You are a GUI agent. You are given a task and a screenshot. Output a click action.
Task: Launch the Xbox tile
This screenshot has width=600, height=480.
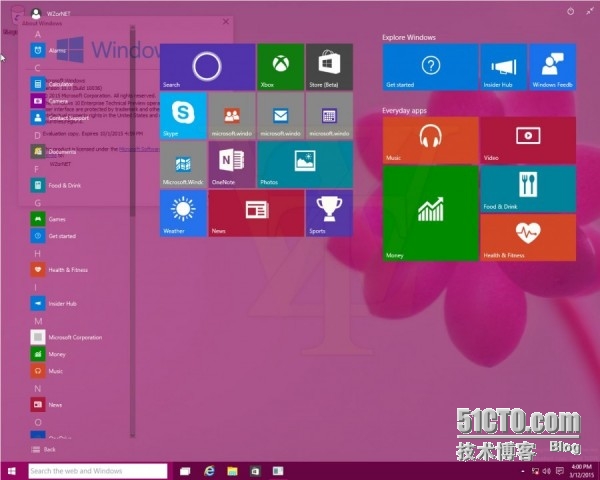tap(280, 67)
